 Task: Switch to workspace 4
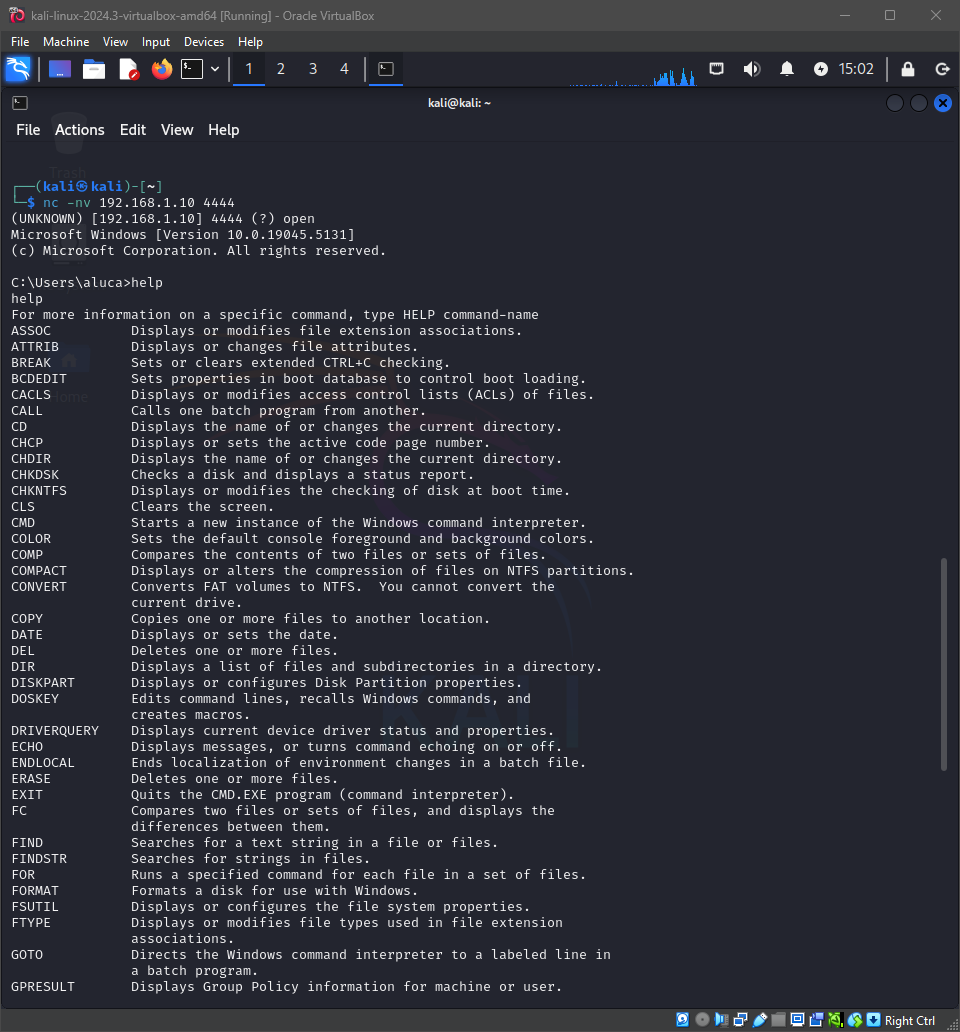tap(344, 69)
